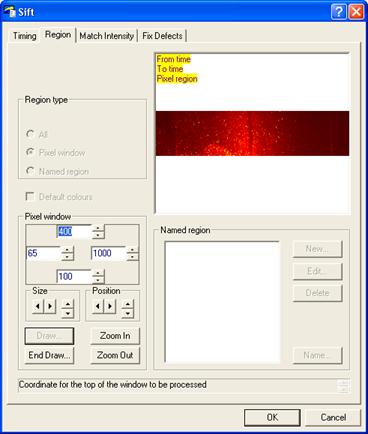Click the top coordinate field showing 400

point(74,231)
